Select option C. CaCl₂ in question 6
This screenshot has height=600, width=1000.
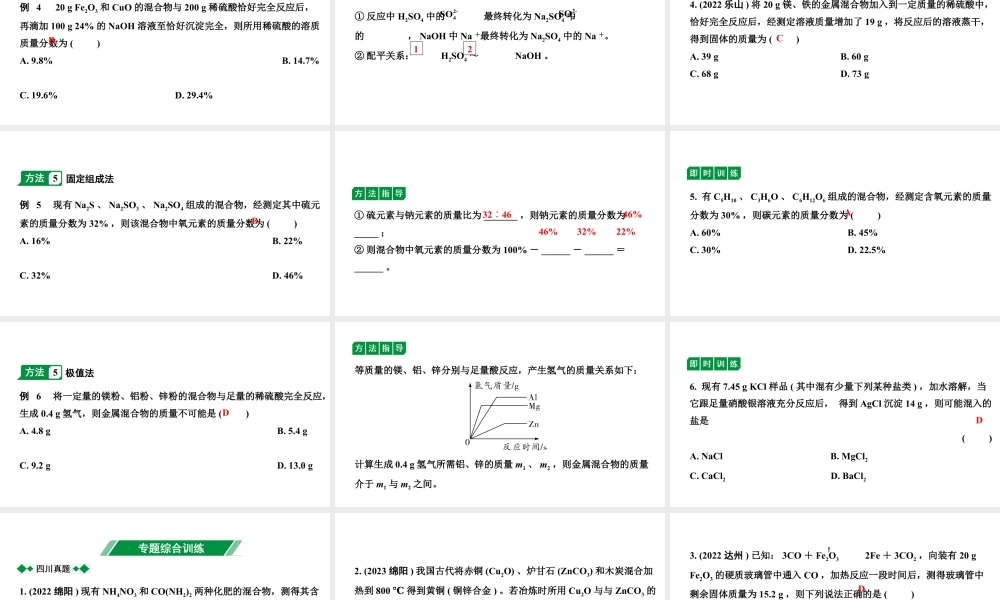707,475
